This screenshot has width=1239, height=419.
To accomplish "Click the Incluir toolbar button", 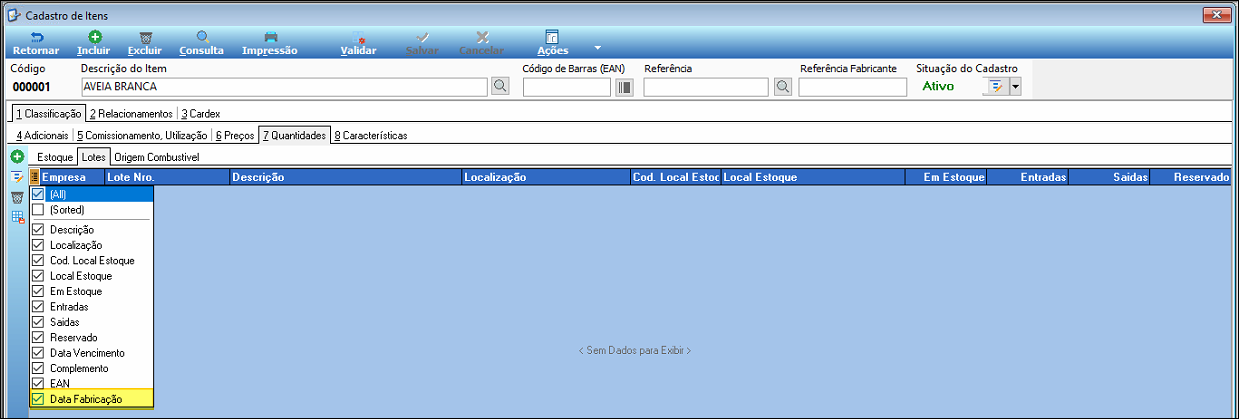I will tap(94, 43).
